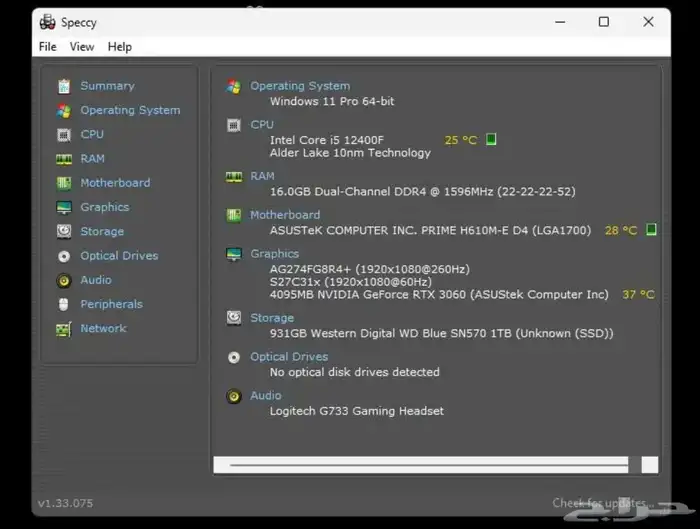Click "Intel Core i5 12400F" text
This screenshot has height=529, width=700.
[x=326, y=140]
